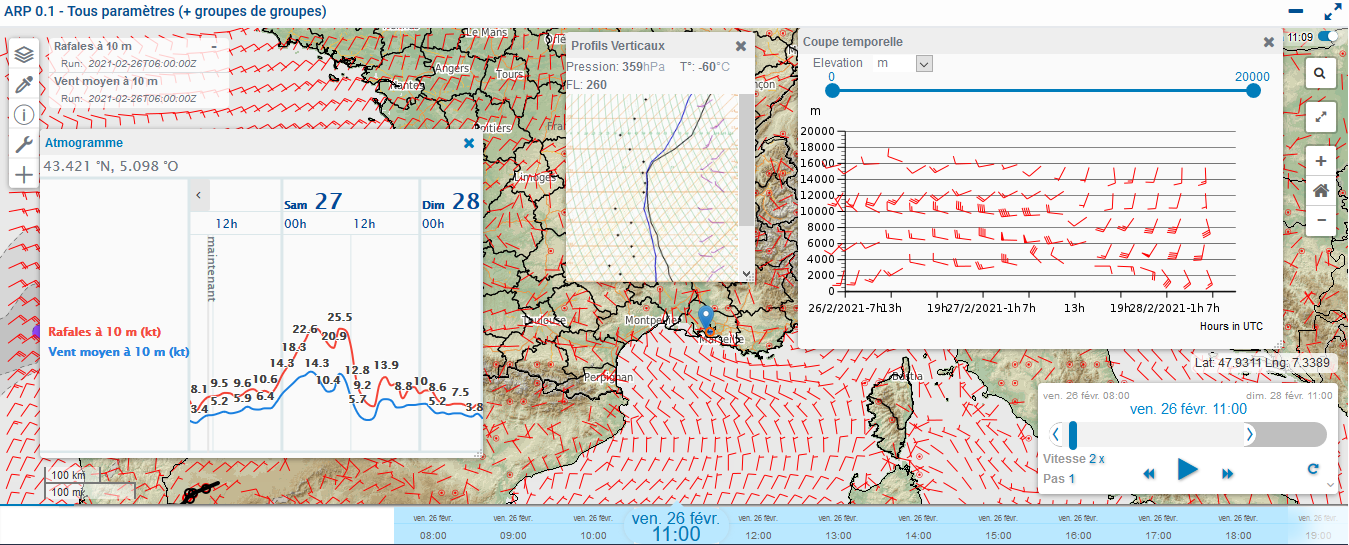Open the info tool in left toolbar

click(x=24, y=114)
